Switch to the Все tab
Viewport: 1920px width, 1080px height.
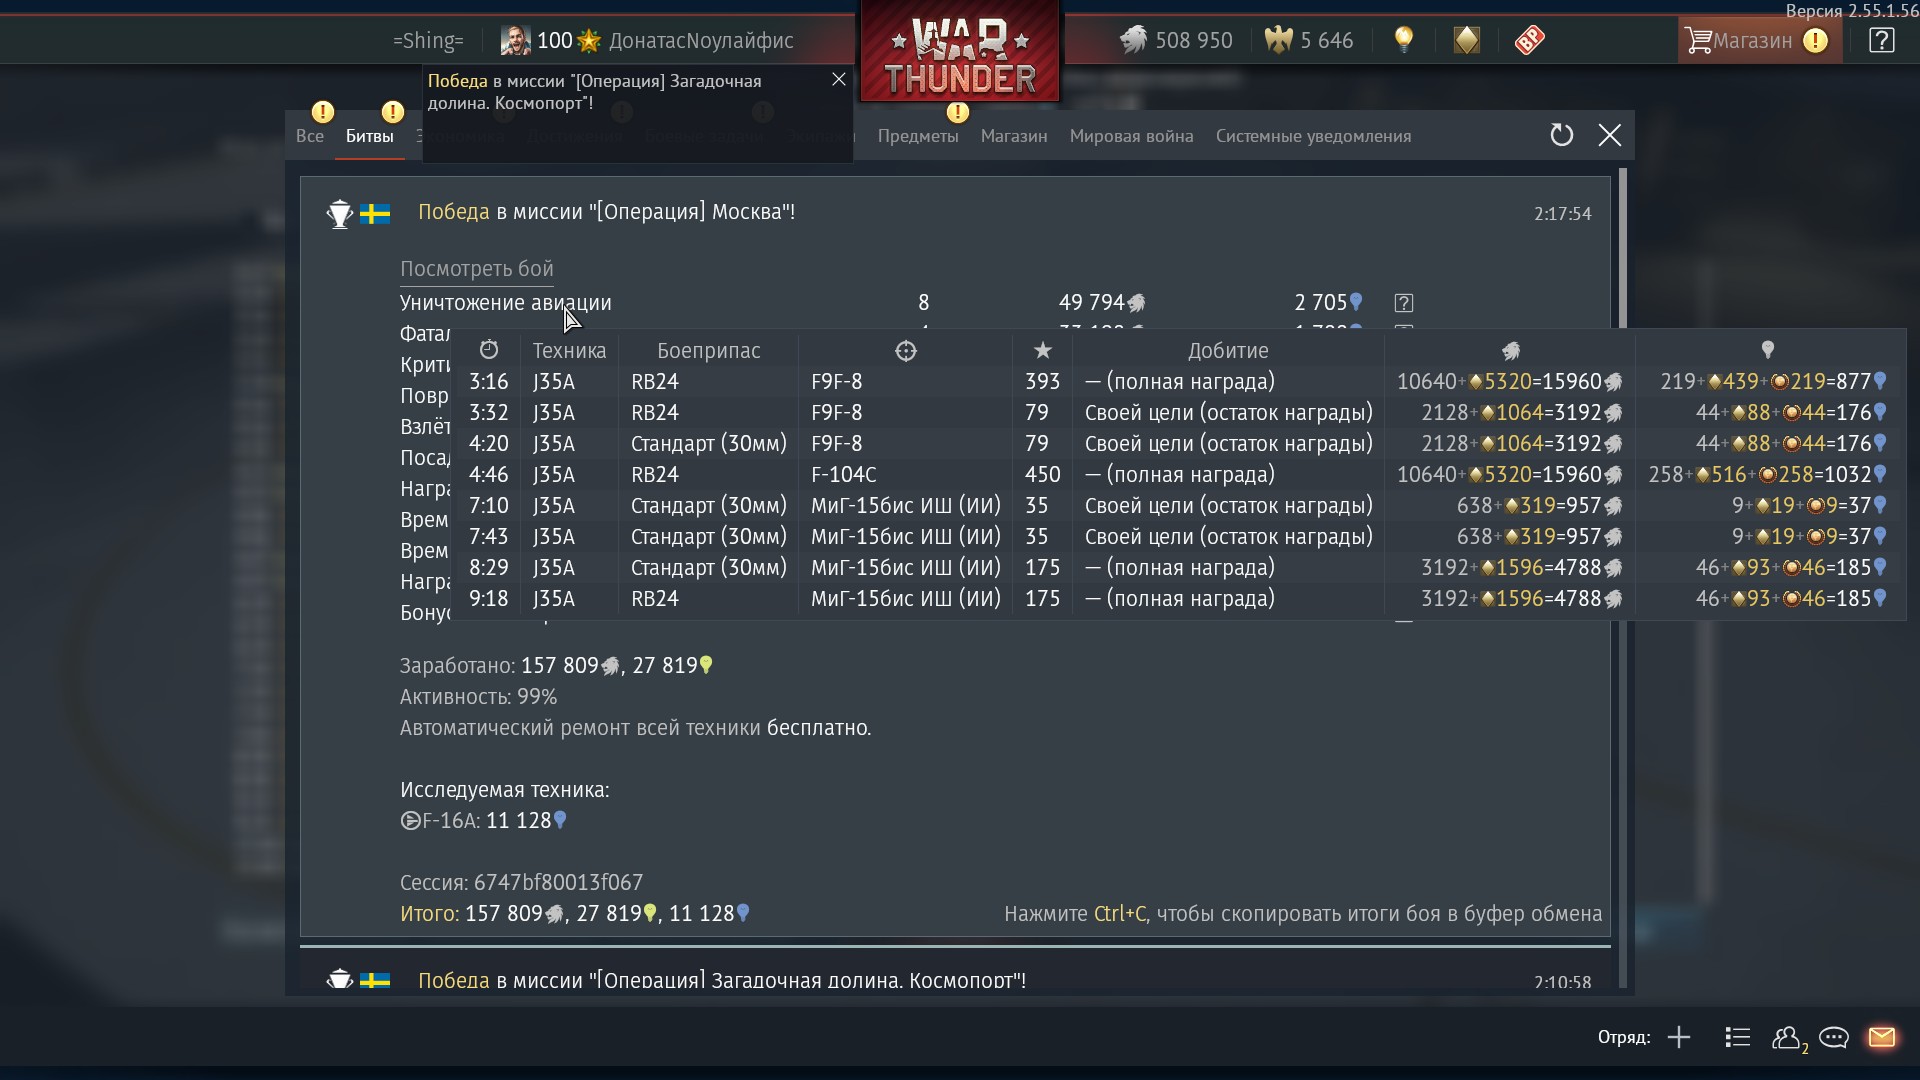[x=310, y=136]
